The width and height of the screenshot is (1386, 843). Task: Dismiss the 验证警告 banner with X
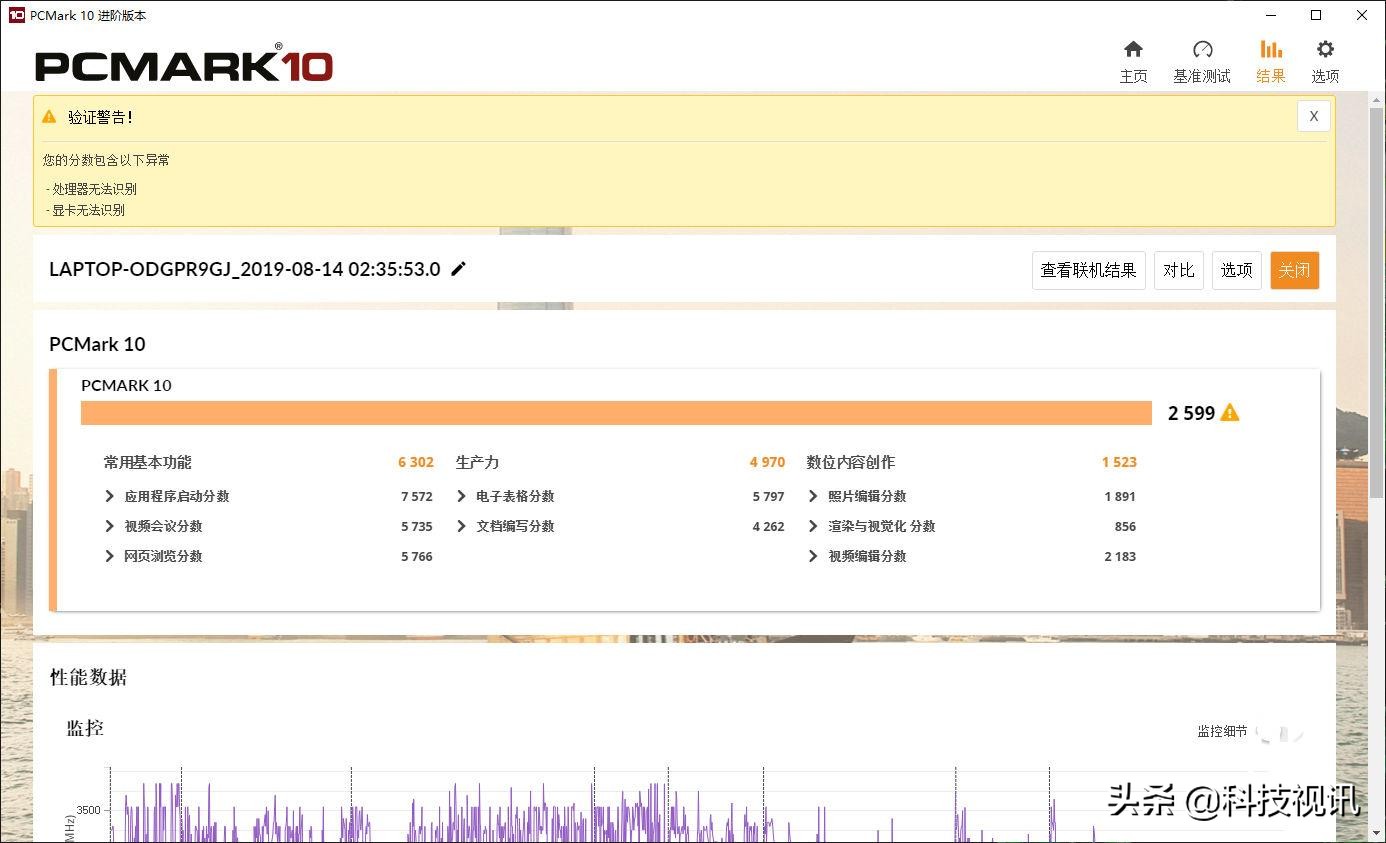pyautogui.click(x=1314, y=116)
